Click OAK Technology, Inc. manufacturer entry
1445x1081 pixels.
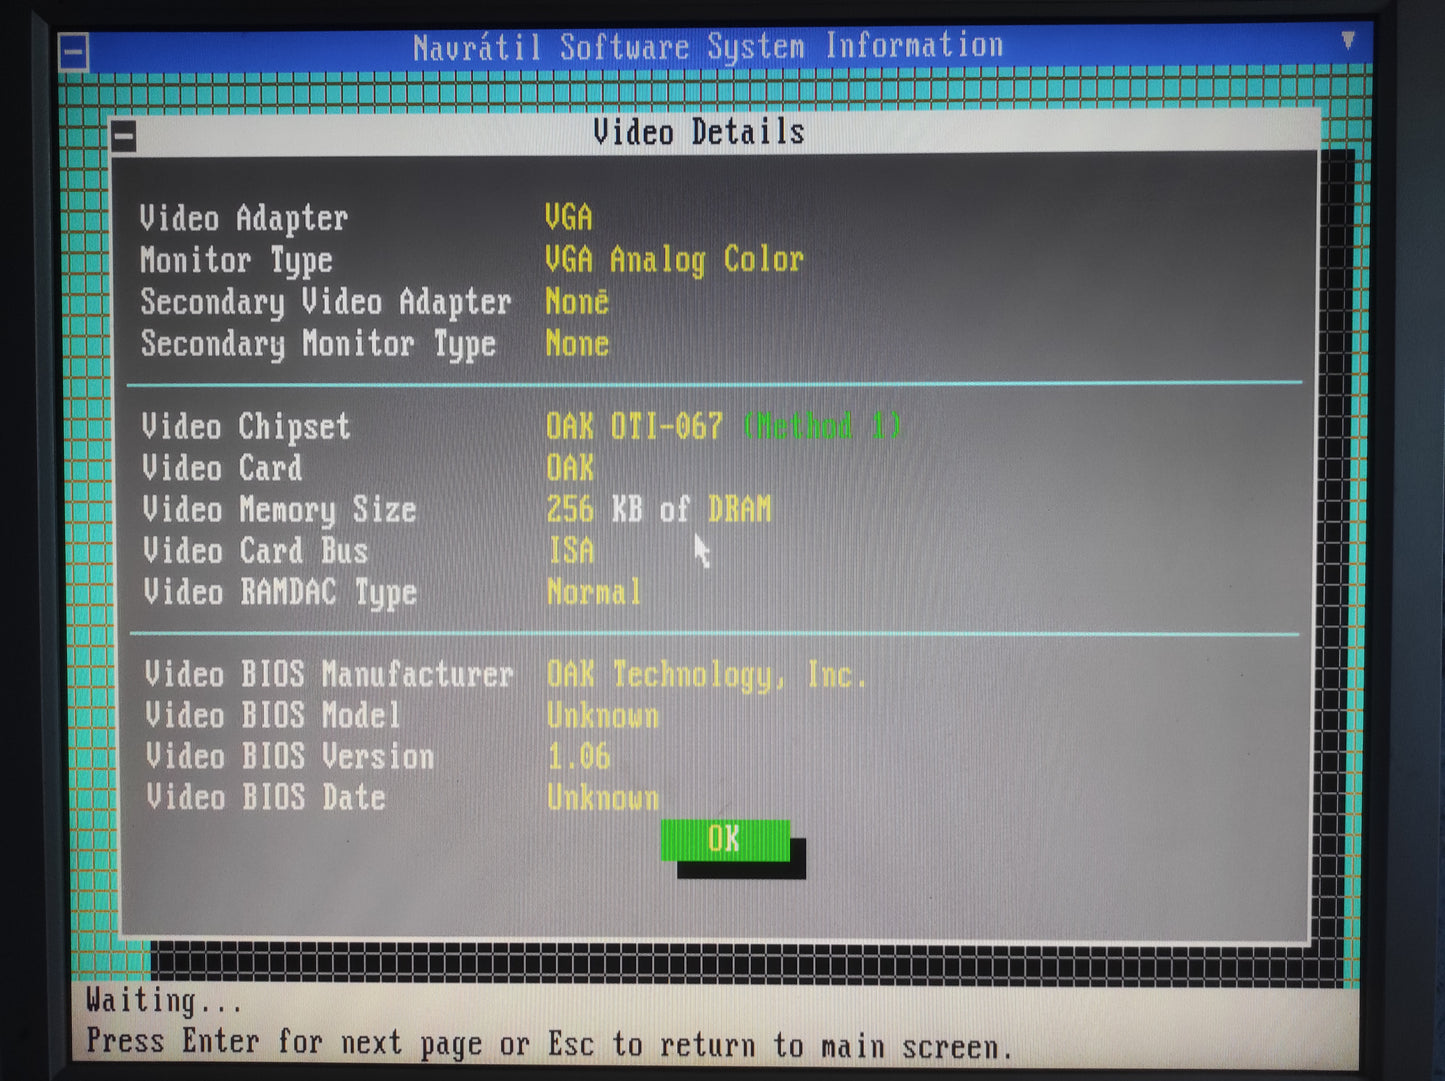[706, 674]
